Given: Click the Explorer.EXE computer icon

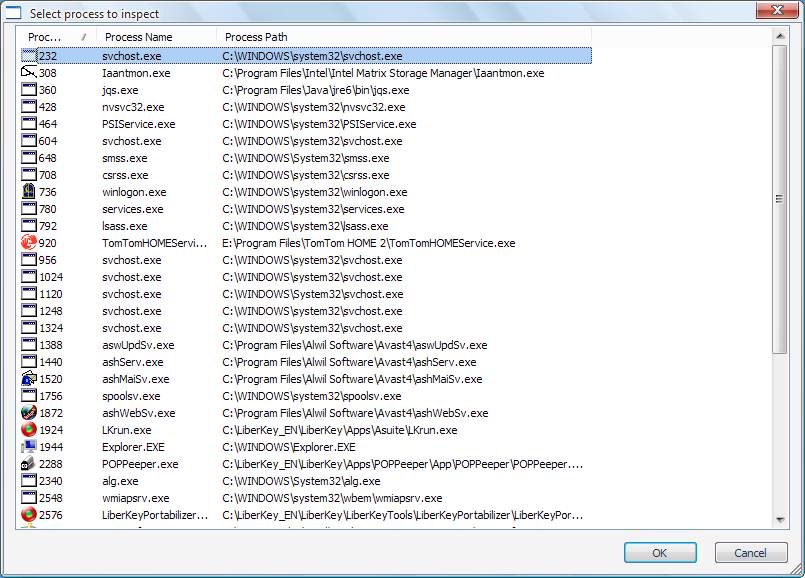Looking at the screenshot, I should [x=29, y=447].
